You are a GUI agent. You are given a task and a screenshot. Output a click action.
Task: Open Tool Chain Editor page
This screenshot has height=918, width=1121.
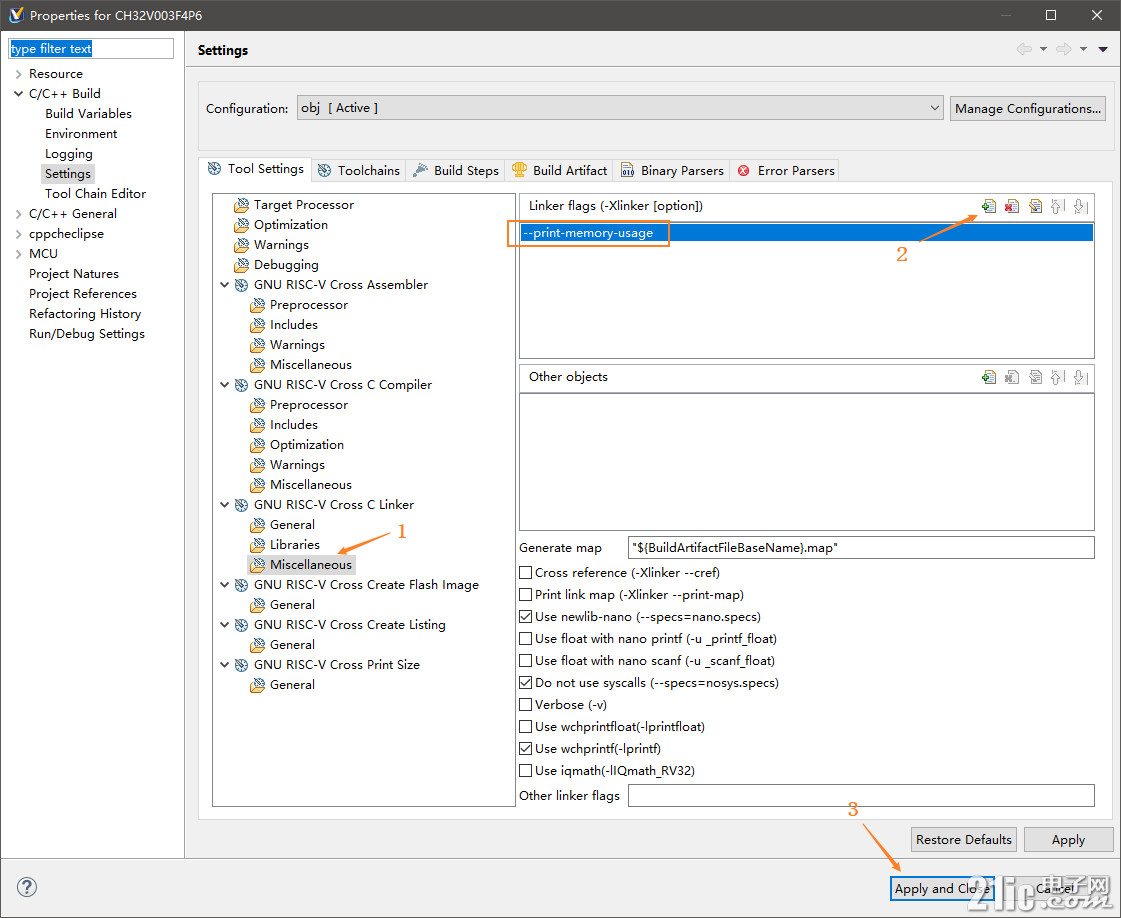[x=95, y=194]
